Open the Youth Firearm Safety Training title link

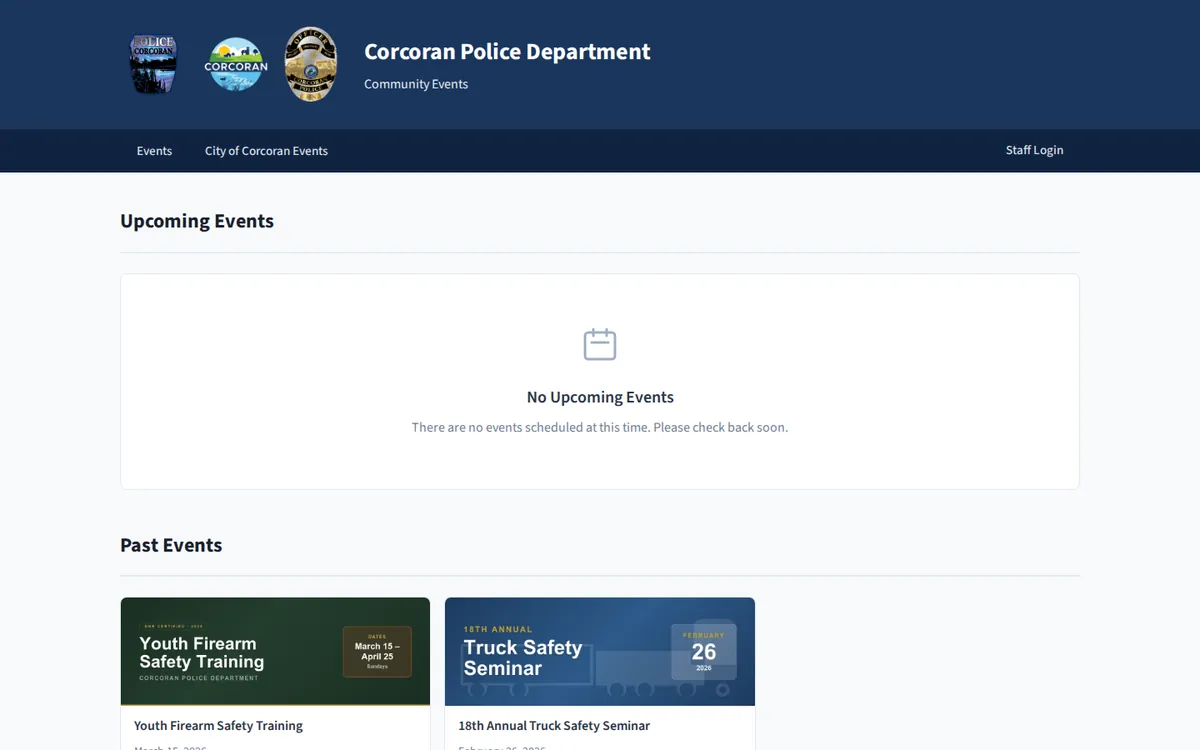(218, 725)
